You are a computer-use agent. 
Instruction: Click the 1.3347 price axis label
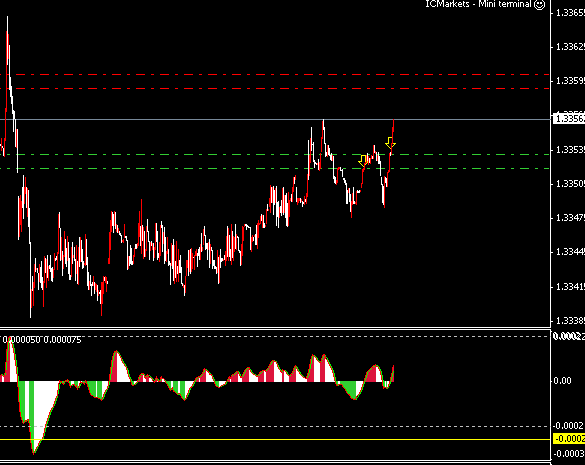570,218
